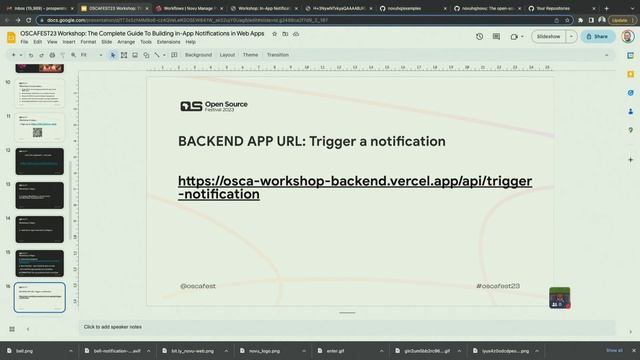Click the Google Meet camera icon

point(514,36)
